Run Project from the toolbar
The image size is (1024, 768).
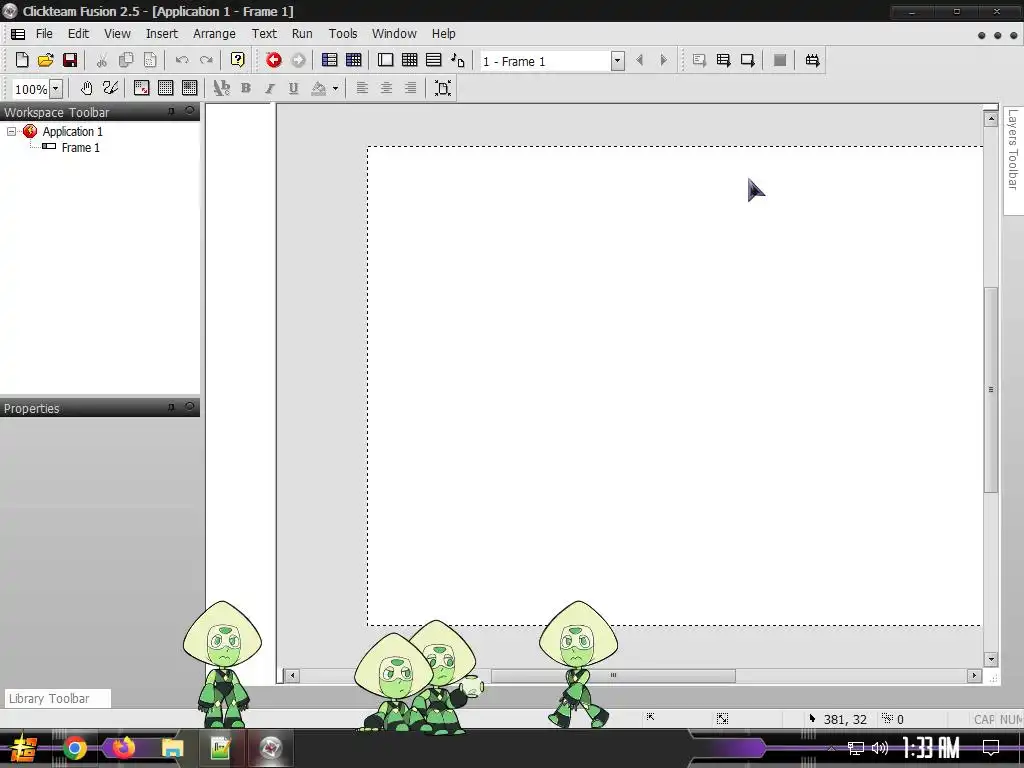699,61
